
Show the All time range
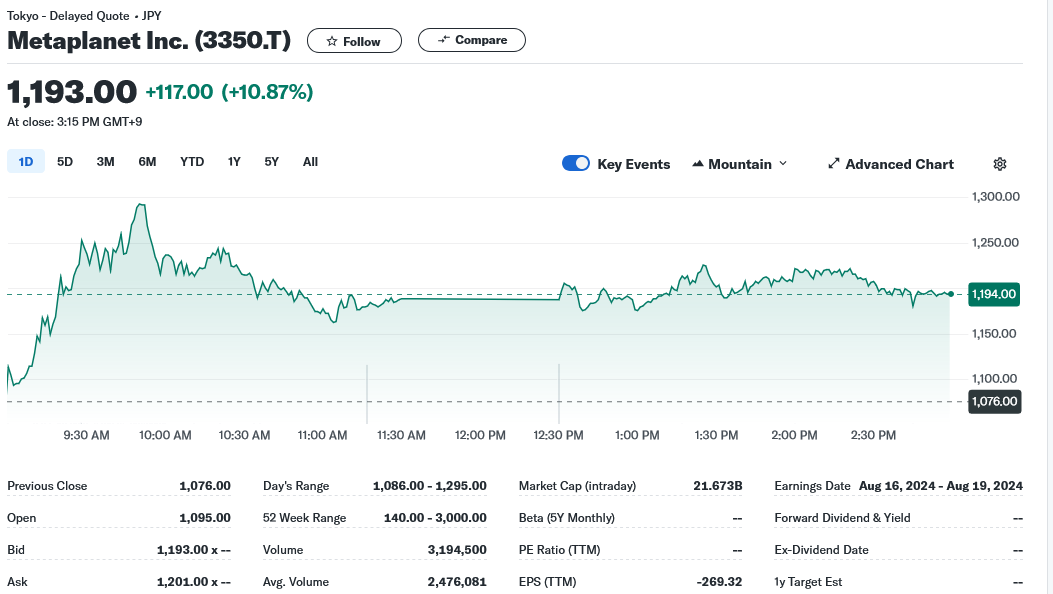click(x=310, y=162)
